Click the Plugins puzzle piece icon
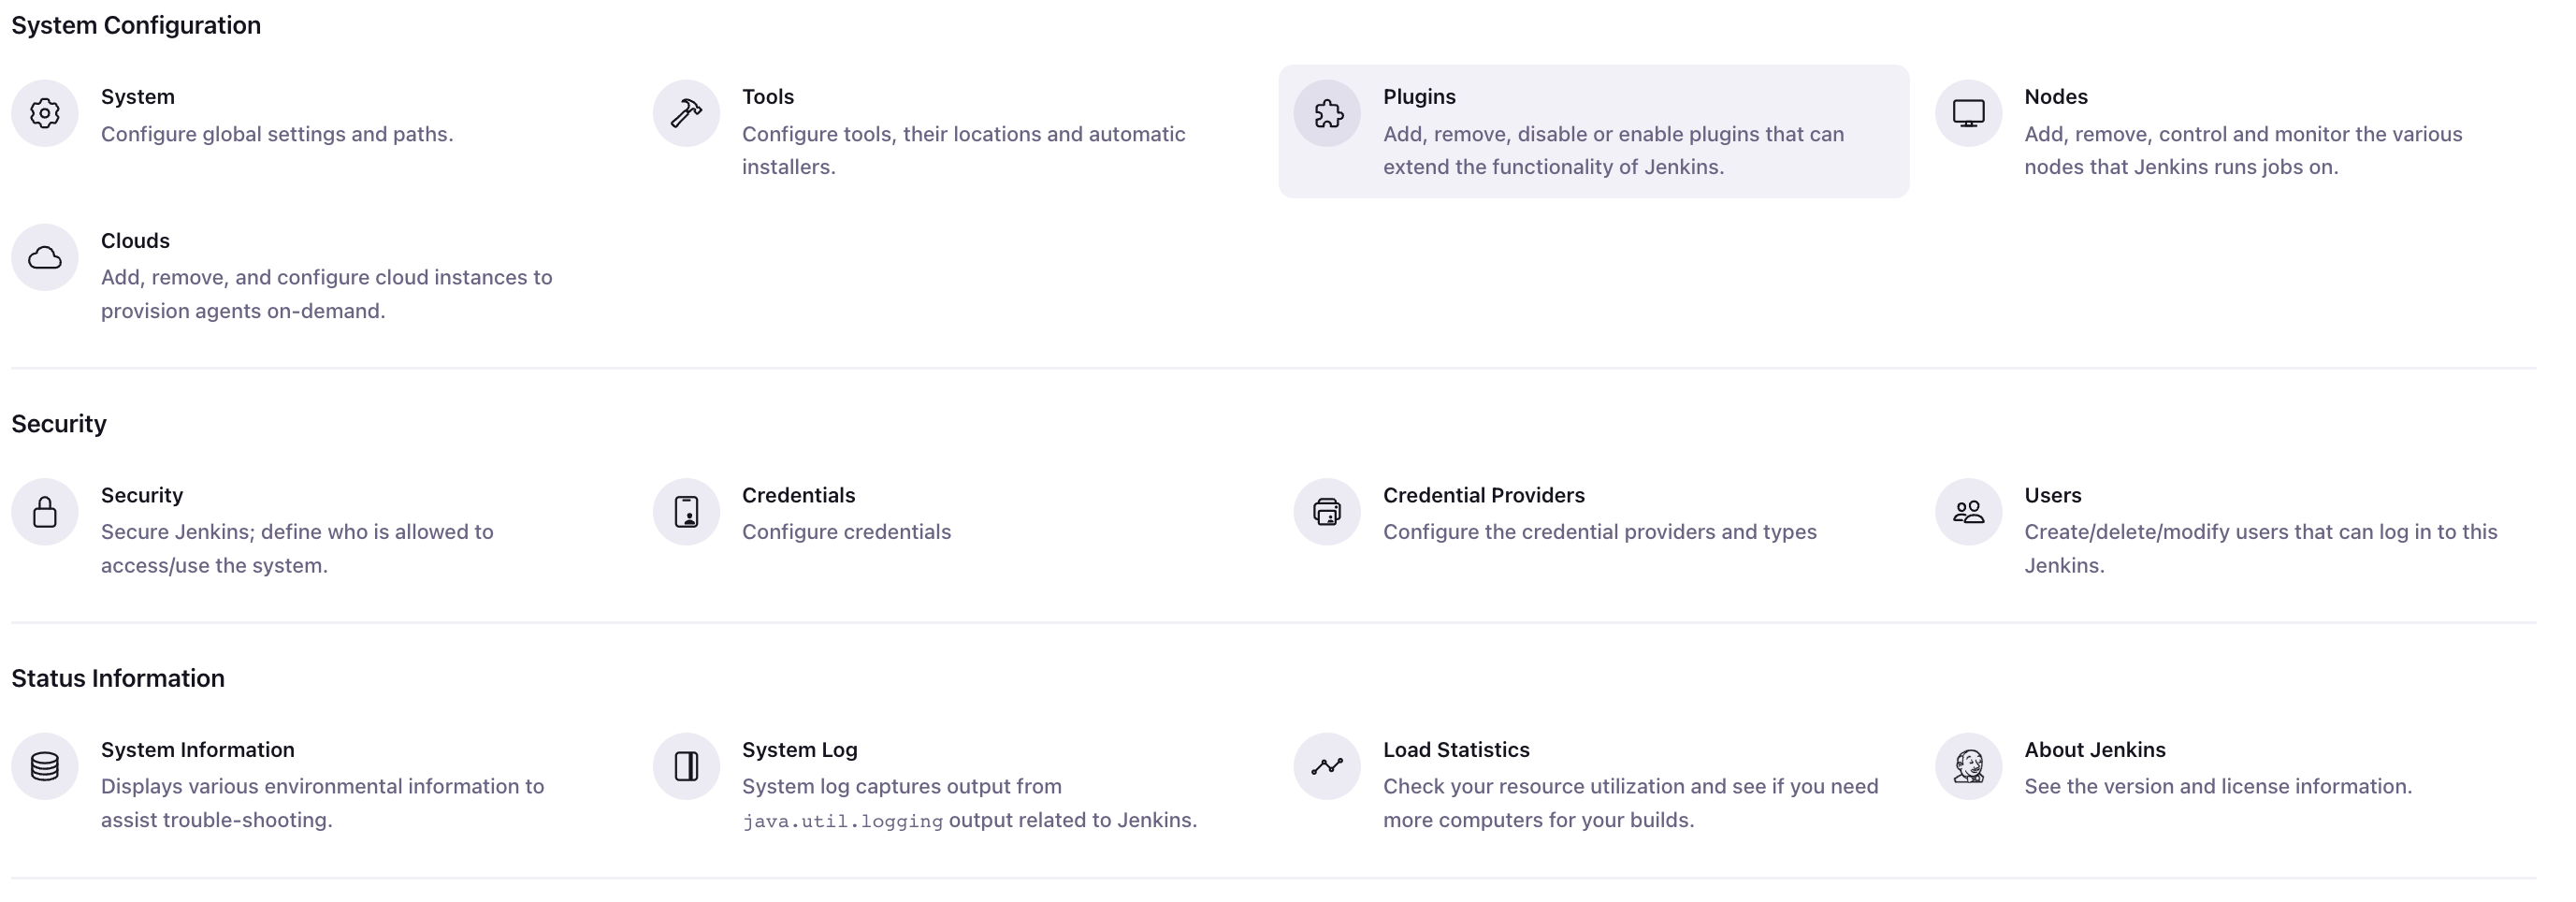The width and height of the screenshot is (2576, 902). (1327, 113)
